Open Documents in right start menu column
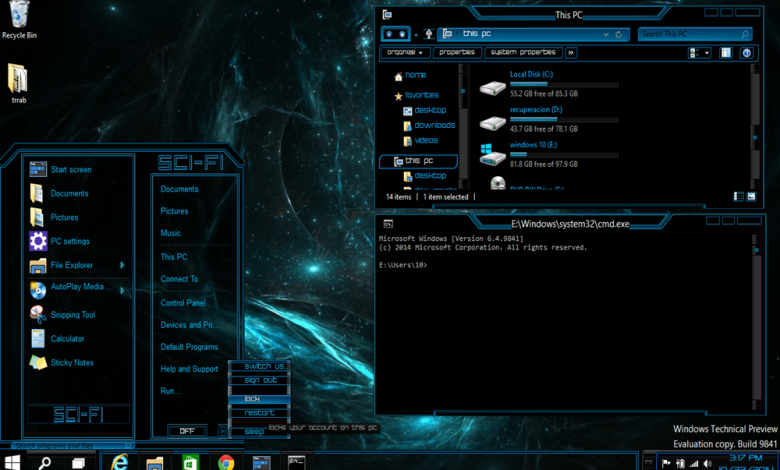 point(179,189)
